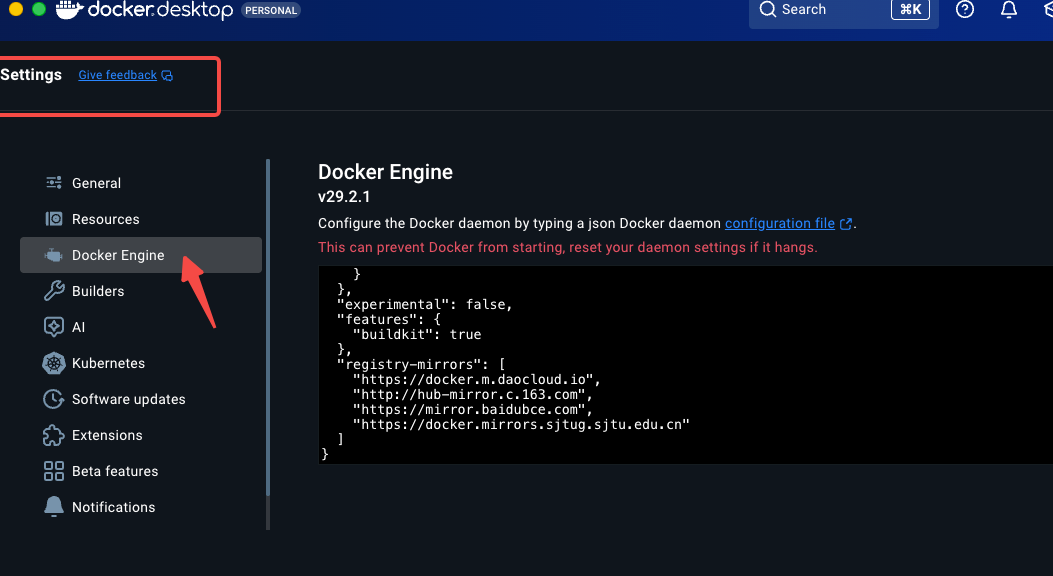
Task: Focus the Search field in header
Action: point(843,10)
